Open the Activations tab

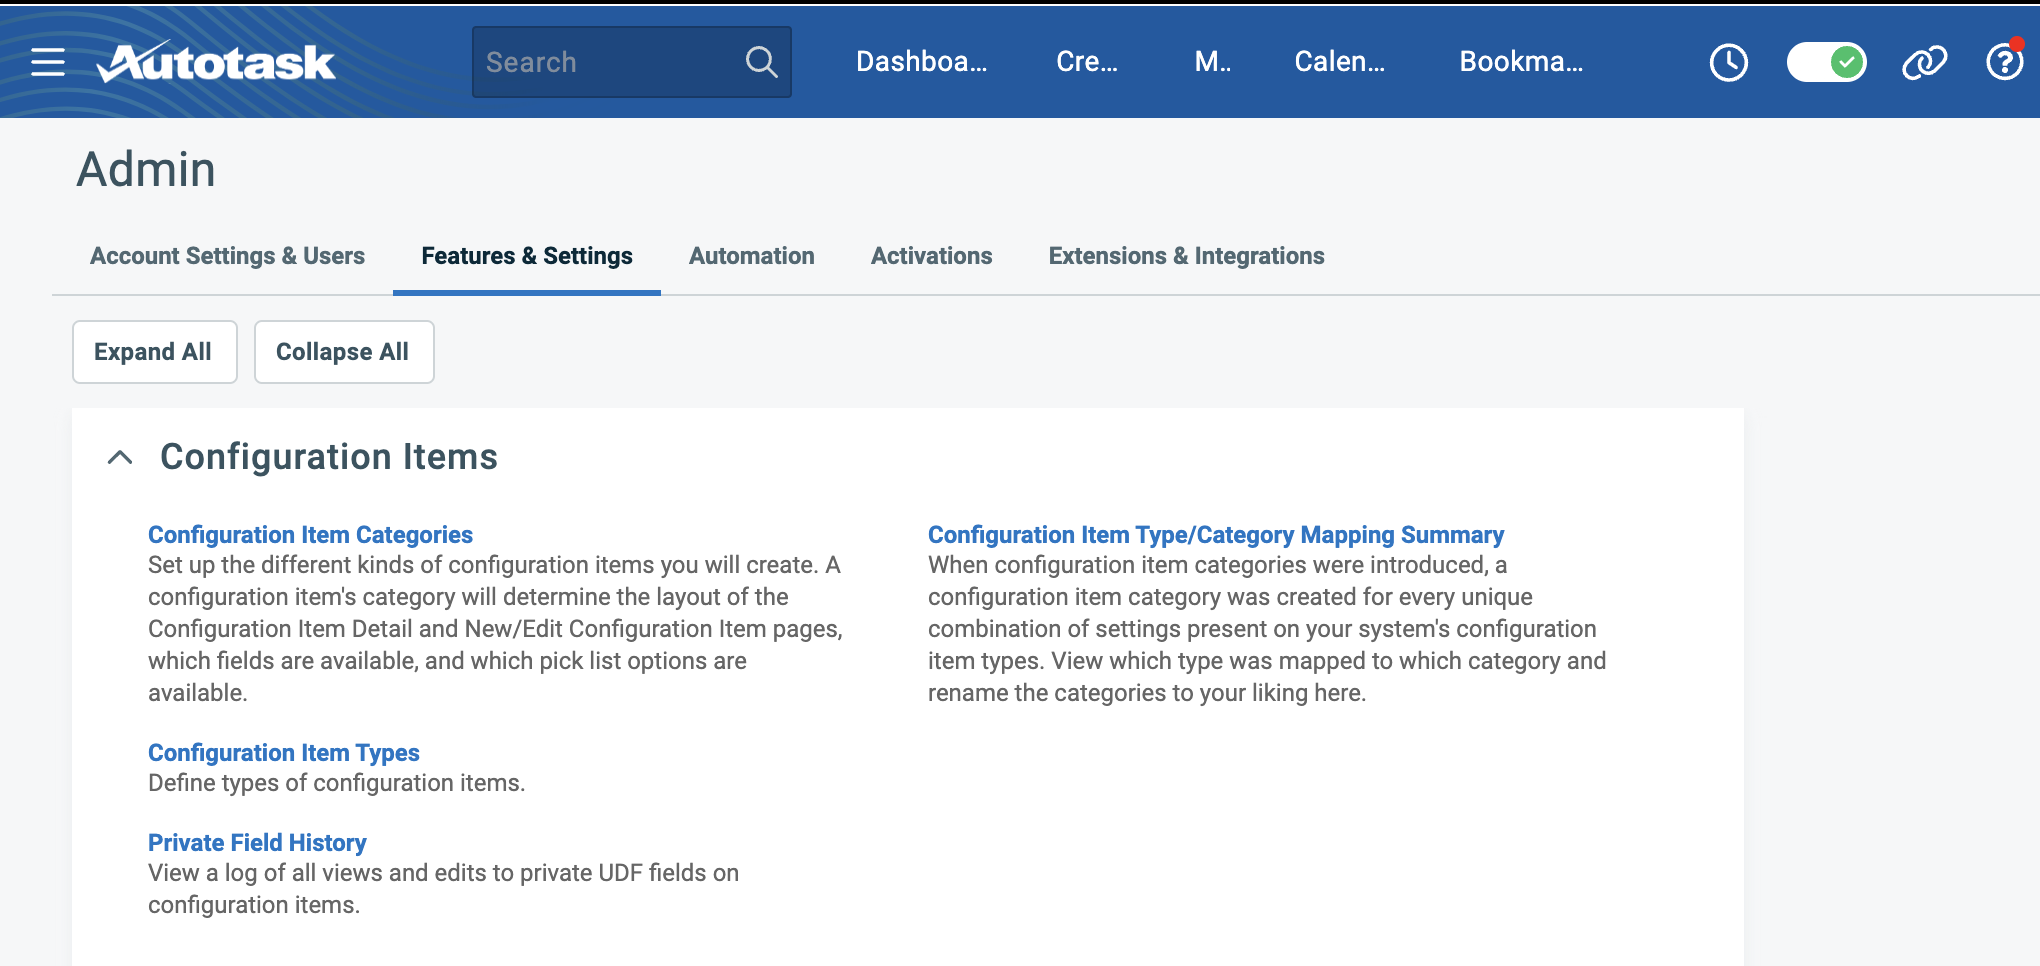click(932, 256)
